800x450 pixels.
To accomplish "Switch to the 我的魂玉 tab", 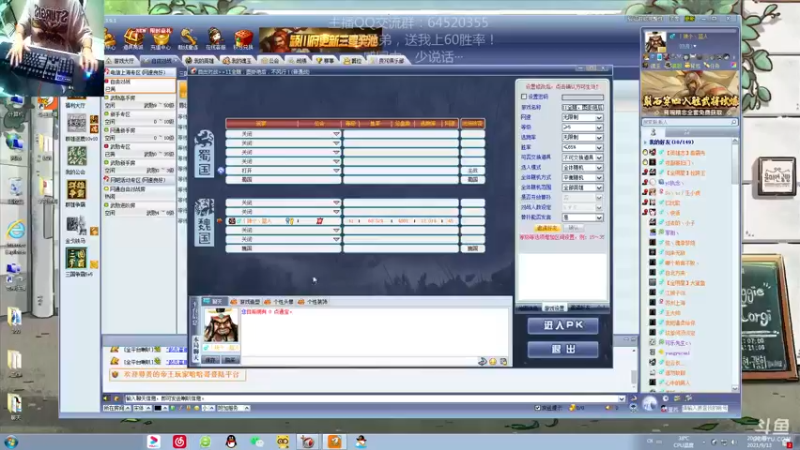I will coord(237,61).
